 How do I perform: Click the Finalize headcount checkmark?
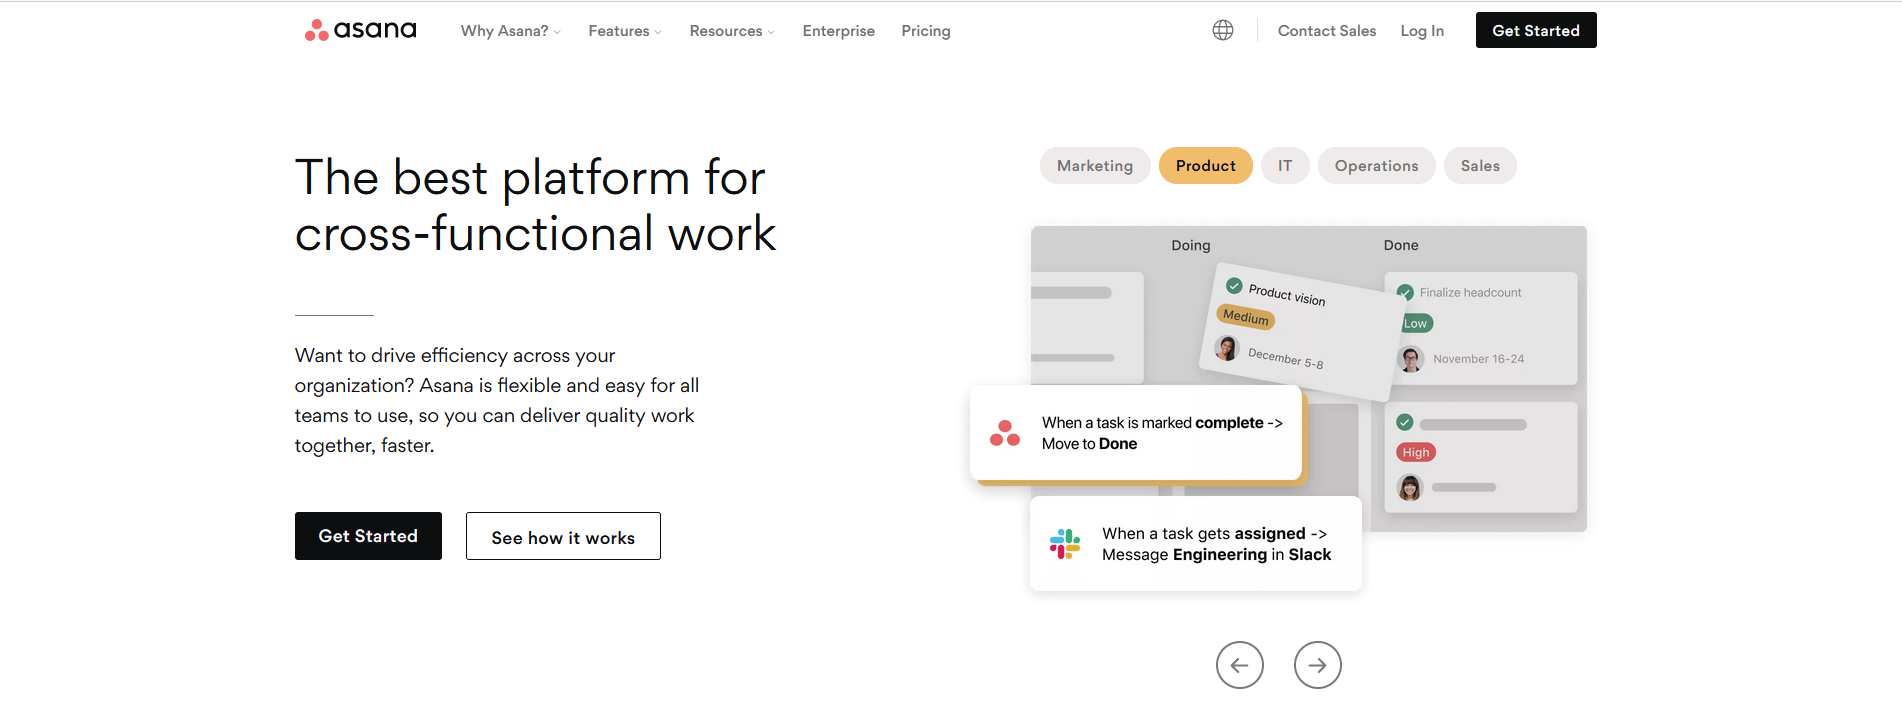pyautogui.click(x=1405, y=292)
